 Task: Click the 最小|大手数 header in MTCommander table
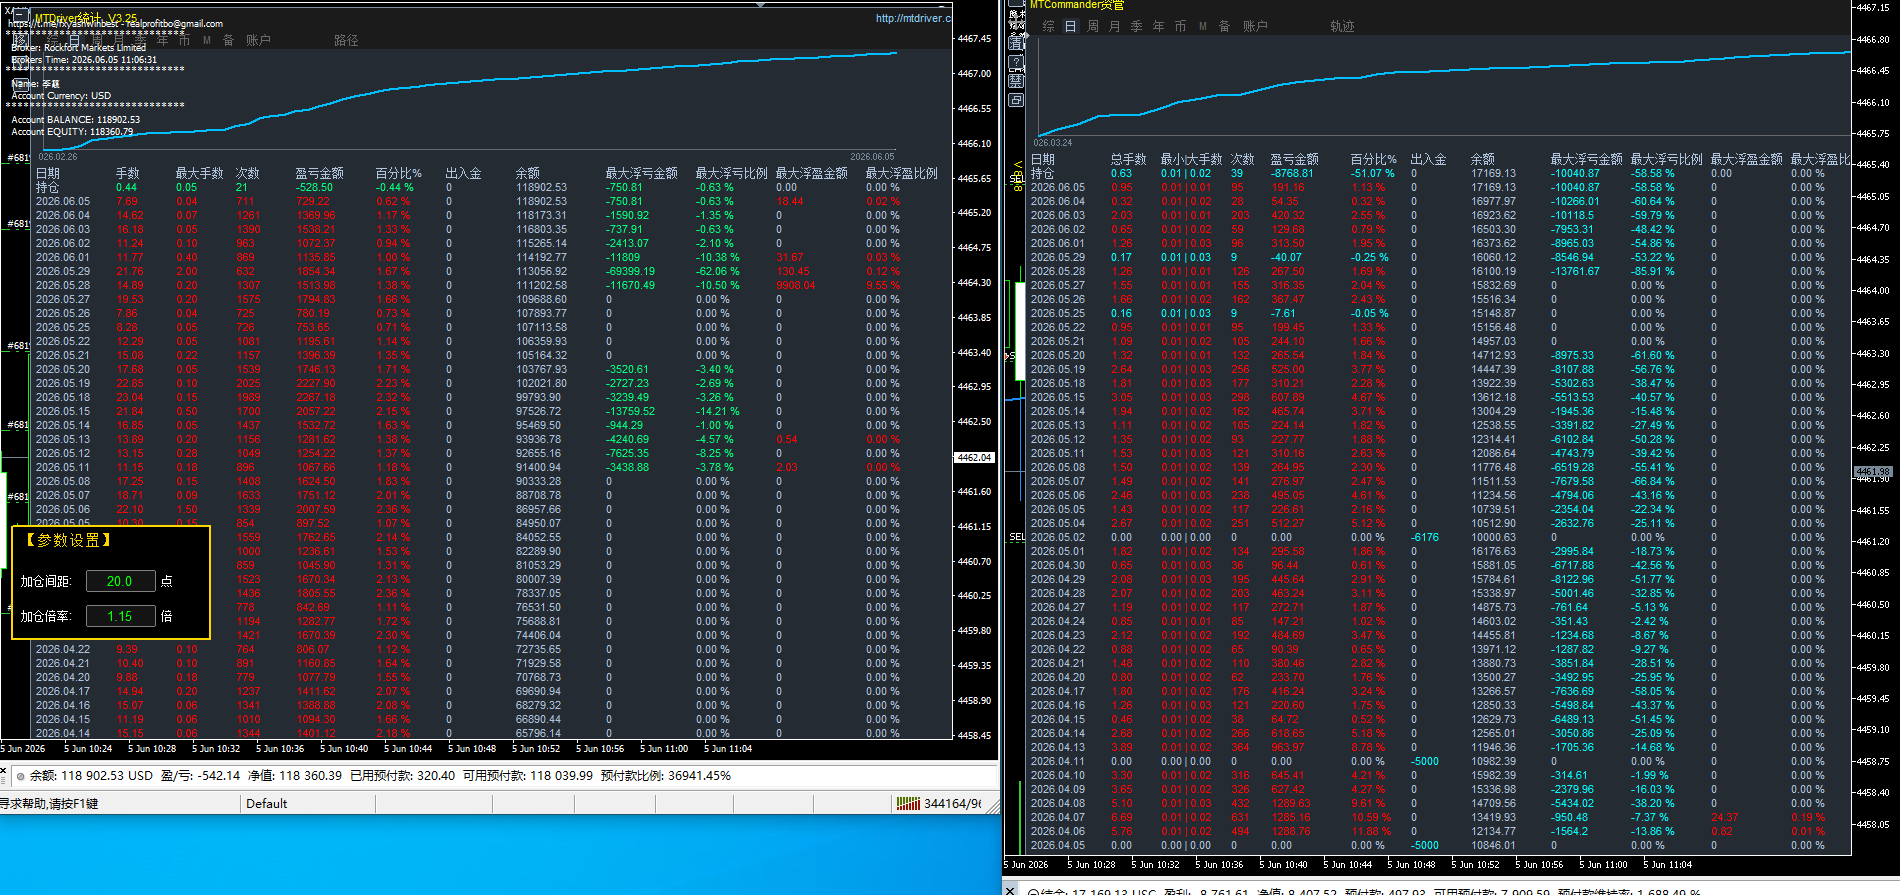[1191, 159]
